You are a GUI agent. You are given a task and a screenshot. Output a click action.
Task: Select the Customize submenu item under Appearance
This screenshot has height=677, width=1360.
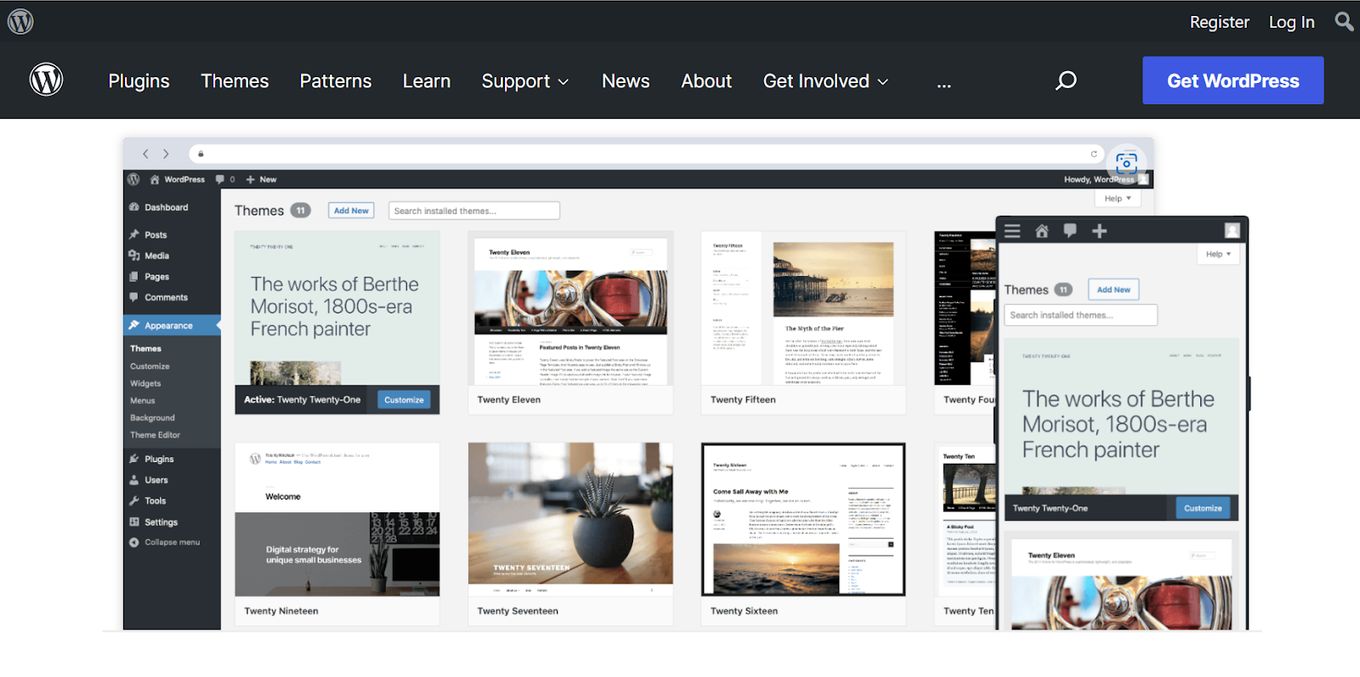pyautogui.click(x=150, y=366)
